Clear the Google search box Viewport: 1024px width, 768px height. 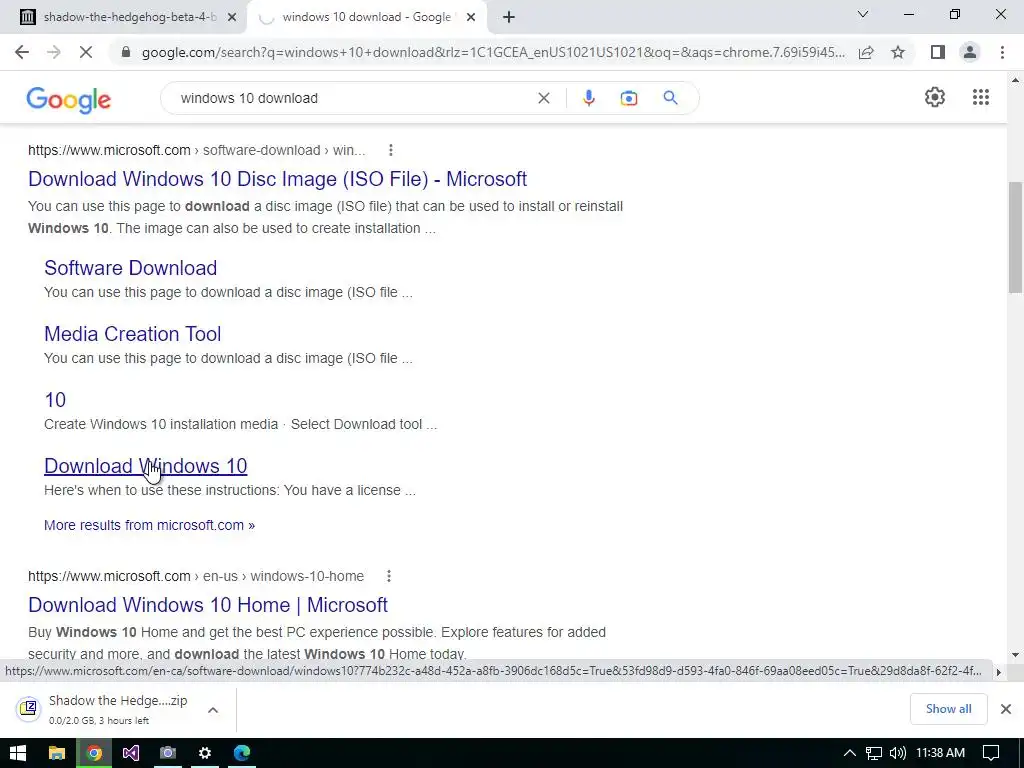pos(543,98)
